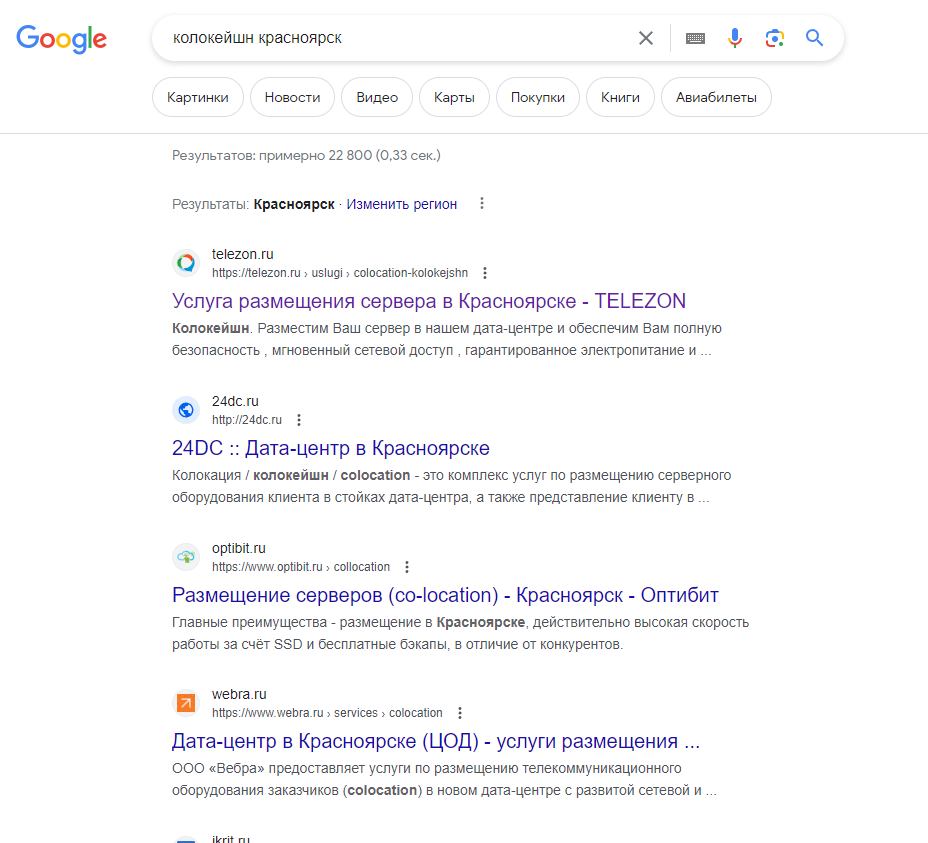Click the 24dc.ru globe favicon

pyautogui.click(x=186, y=409)
